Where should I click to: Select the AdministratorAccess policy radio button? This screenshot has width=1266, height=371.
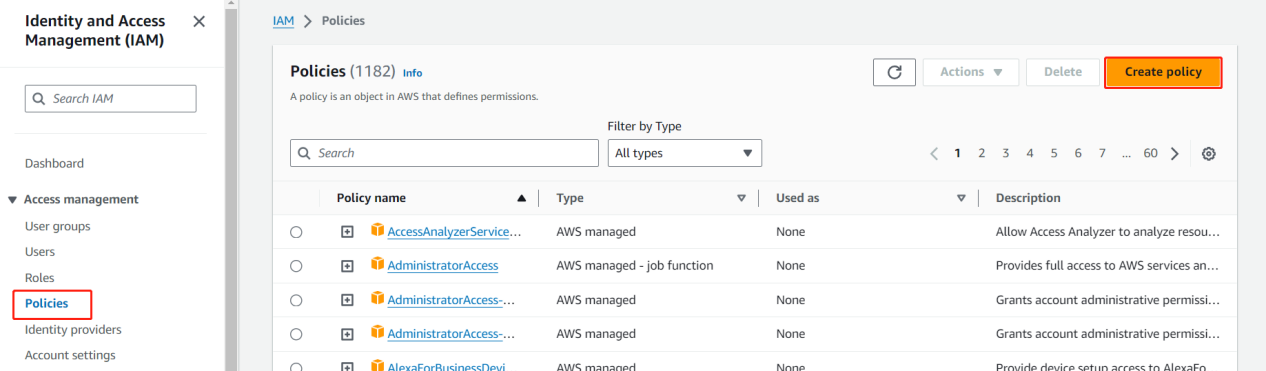(x=296, y=266)
